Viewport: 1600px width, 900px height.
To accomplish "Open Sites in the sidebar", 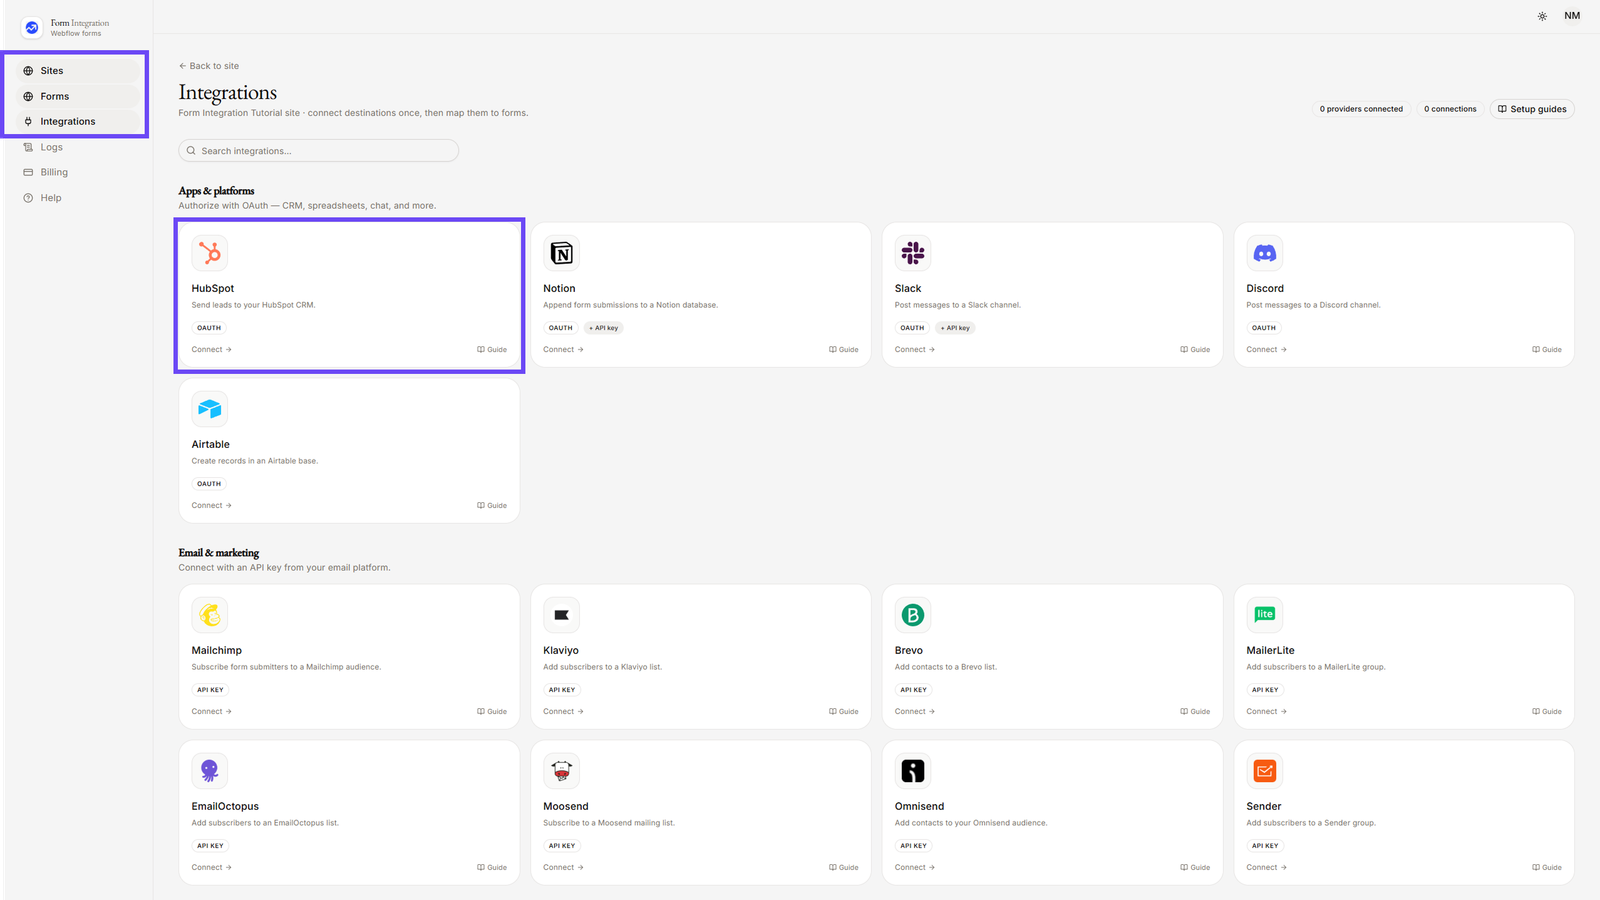I will click(76, 71).
